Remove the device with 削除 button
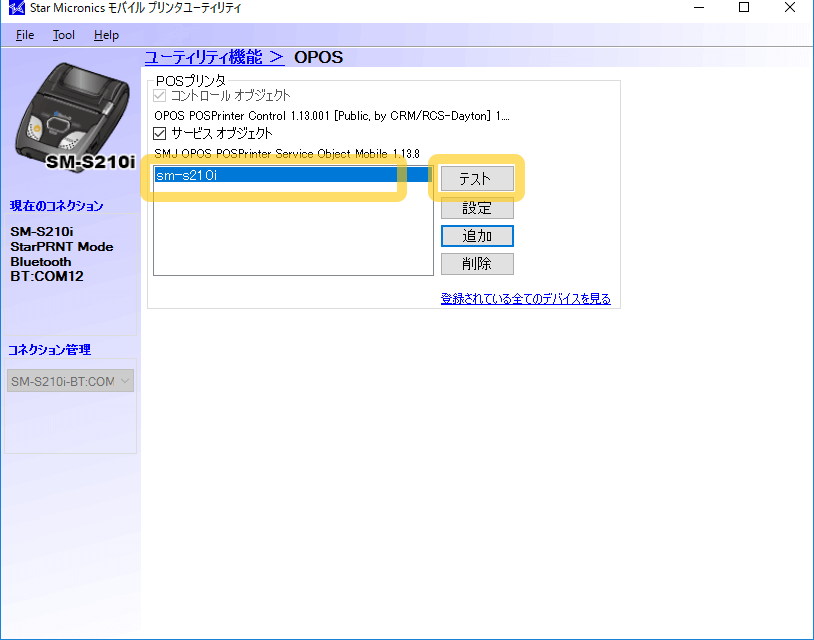 477,264
